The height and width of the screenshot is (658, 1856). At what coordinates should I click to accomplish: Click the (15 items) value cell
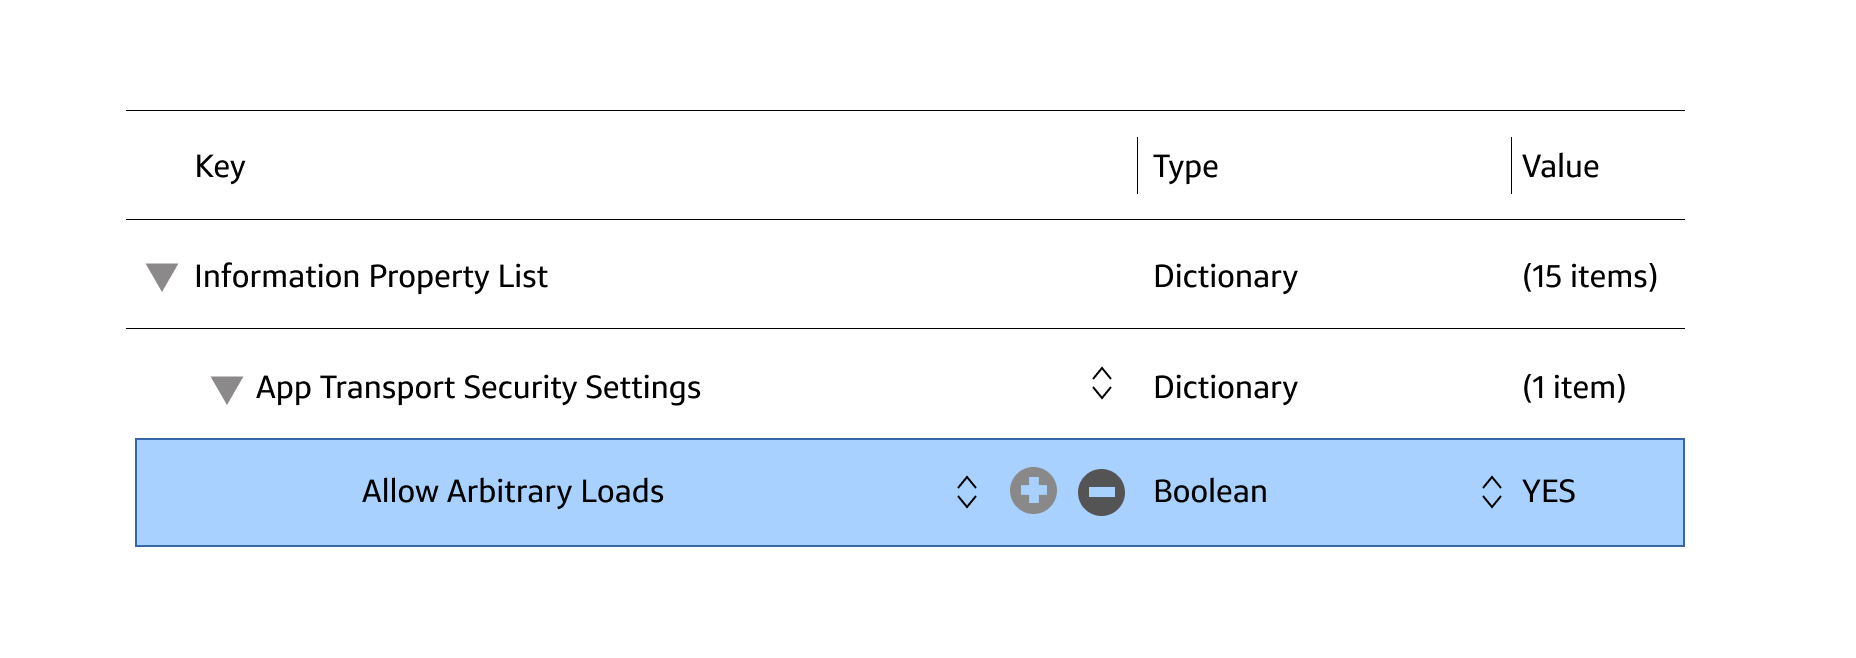(x=1589, y=276)
